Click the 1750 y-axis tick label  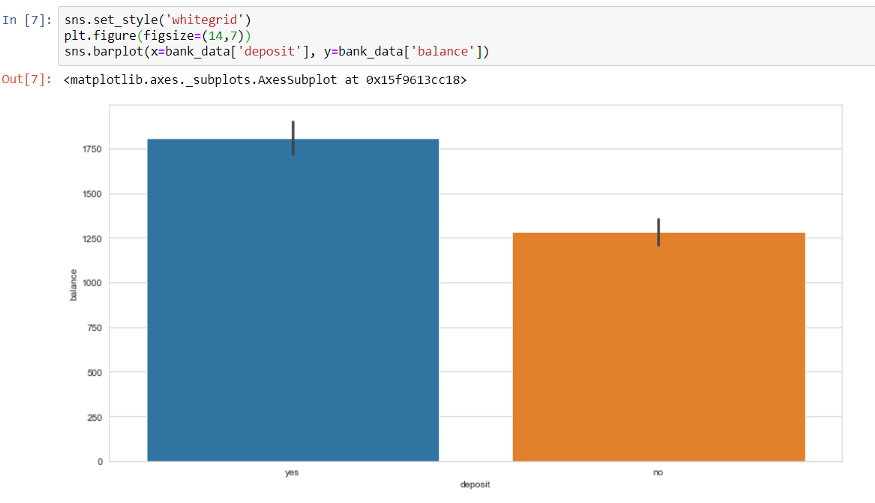(x=92, y=149)
